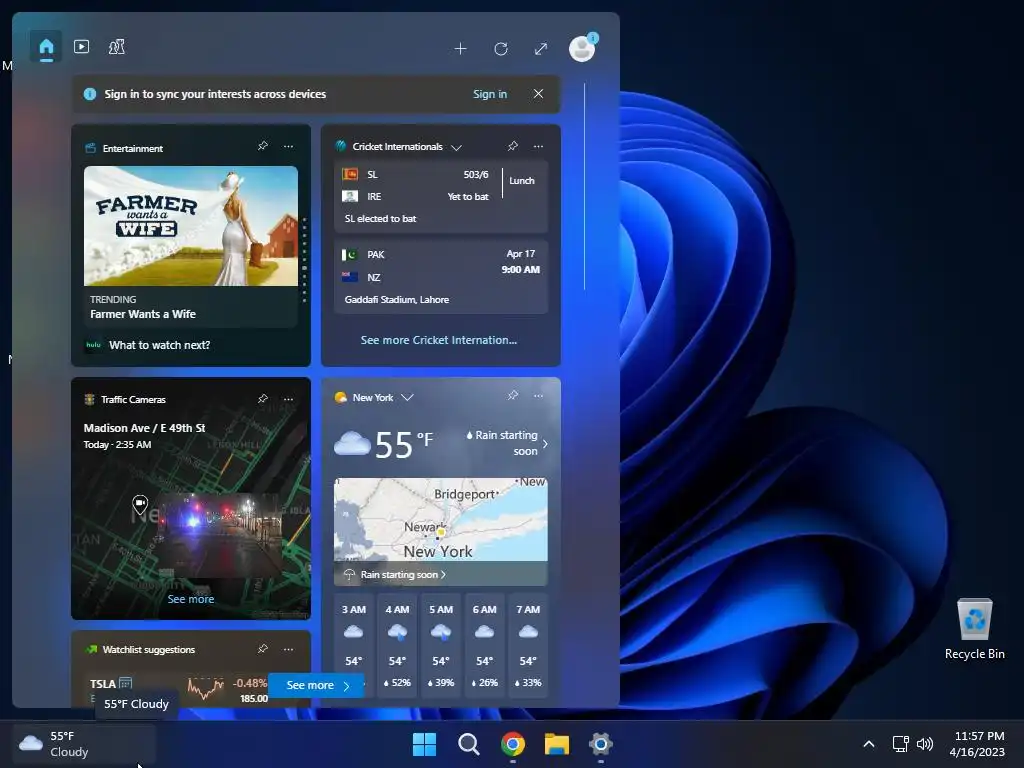Click the camera pin on traffic map
This screenshot has width=1024, height=768.
140,504
